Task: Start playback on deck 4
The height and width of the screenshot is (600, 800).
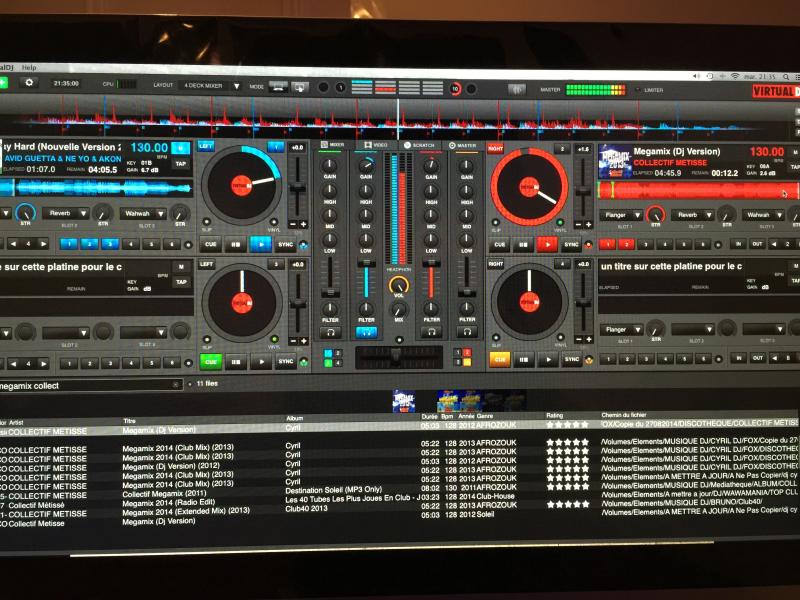Action: 547,360
